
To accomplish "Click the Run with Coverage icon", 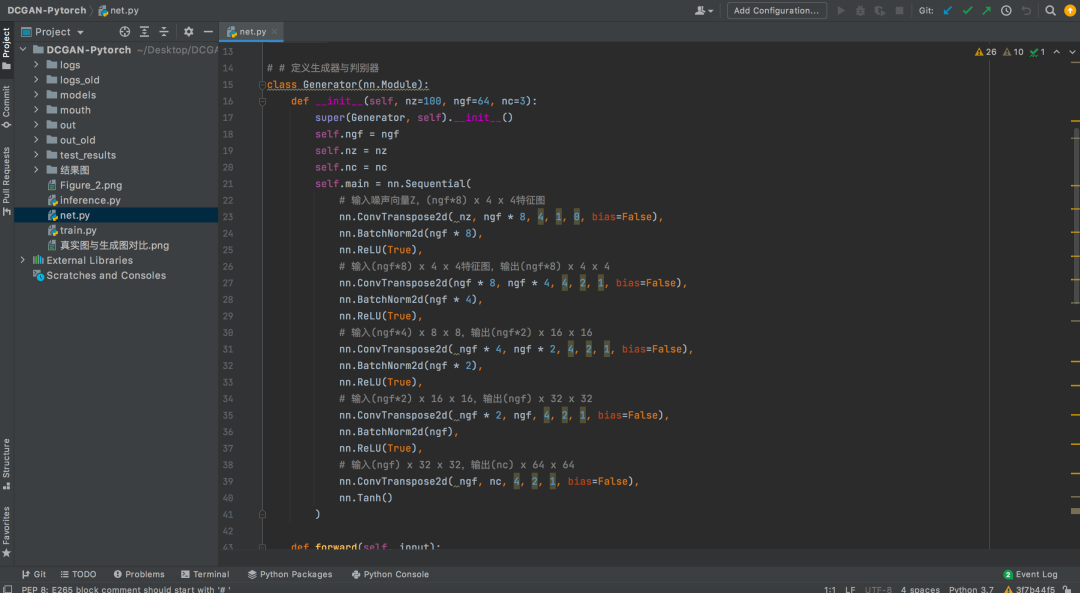I will [880, 10].
